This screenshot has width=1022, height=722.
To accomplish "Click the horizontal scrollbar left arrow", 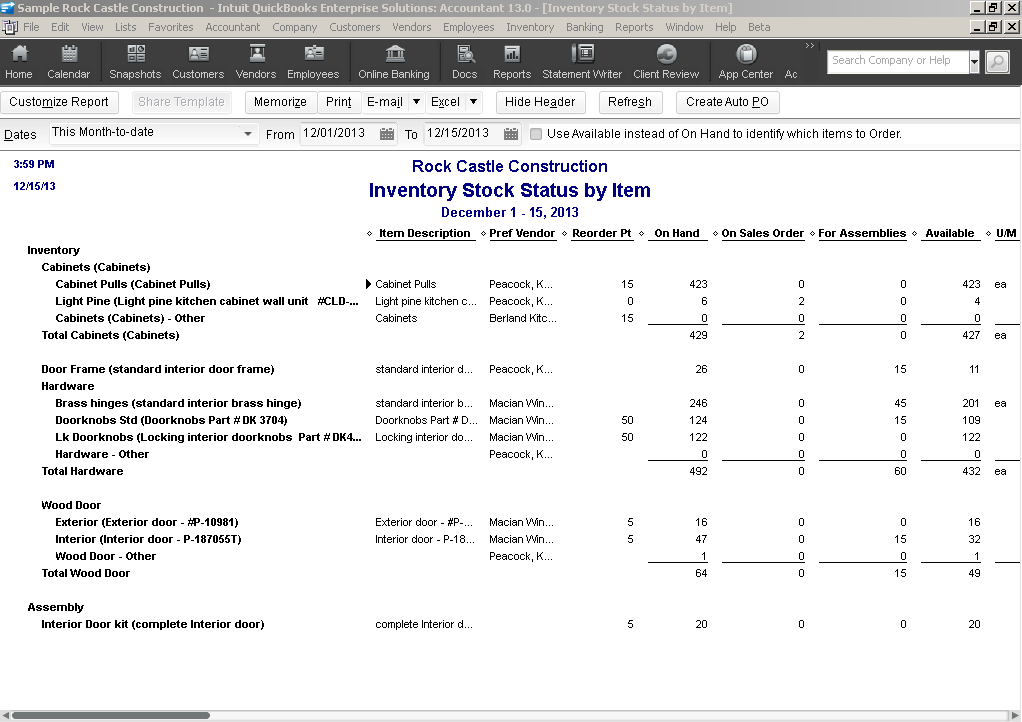I will [x=5, y=715].
